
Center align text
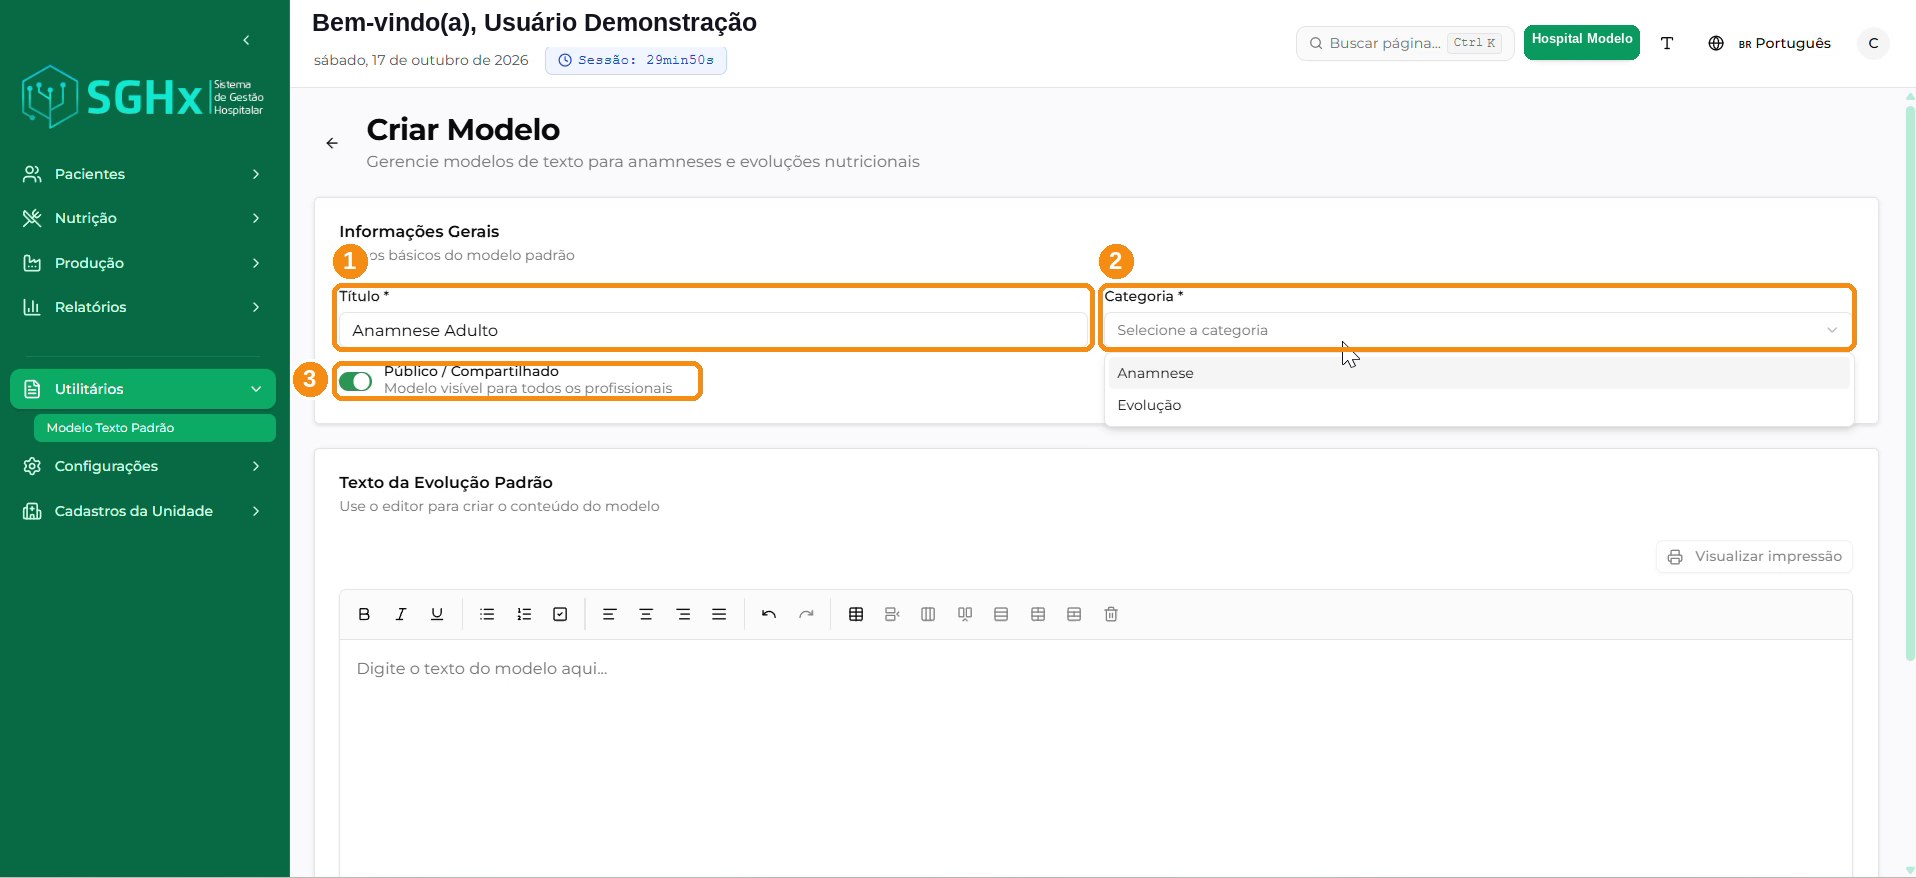tap(646, 614)
